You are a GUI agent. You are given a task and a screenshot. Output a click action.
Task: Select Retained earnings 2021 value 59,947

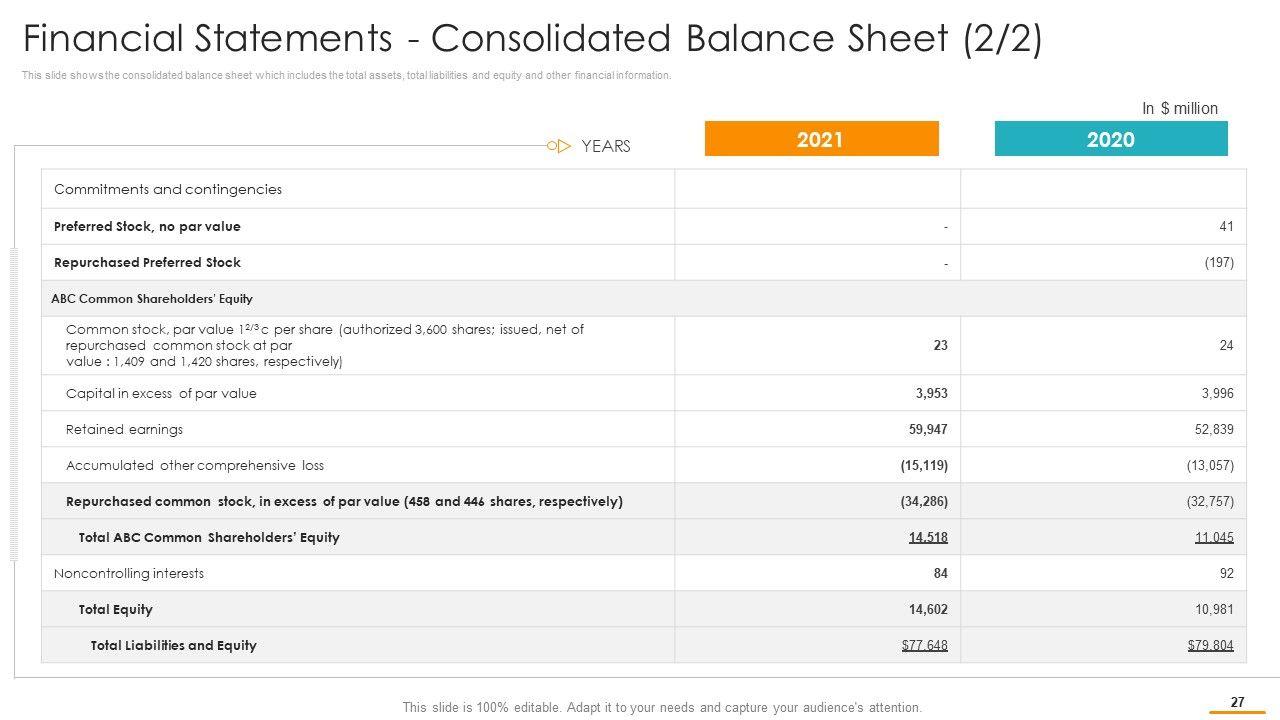927,429
